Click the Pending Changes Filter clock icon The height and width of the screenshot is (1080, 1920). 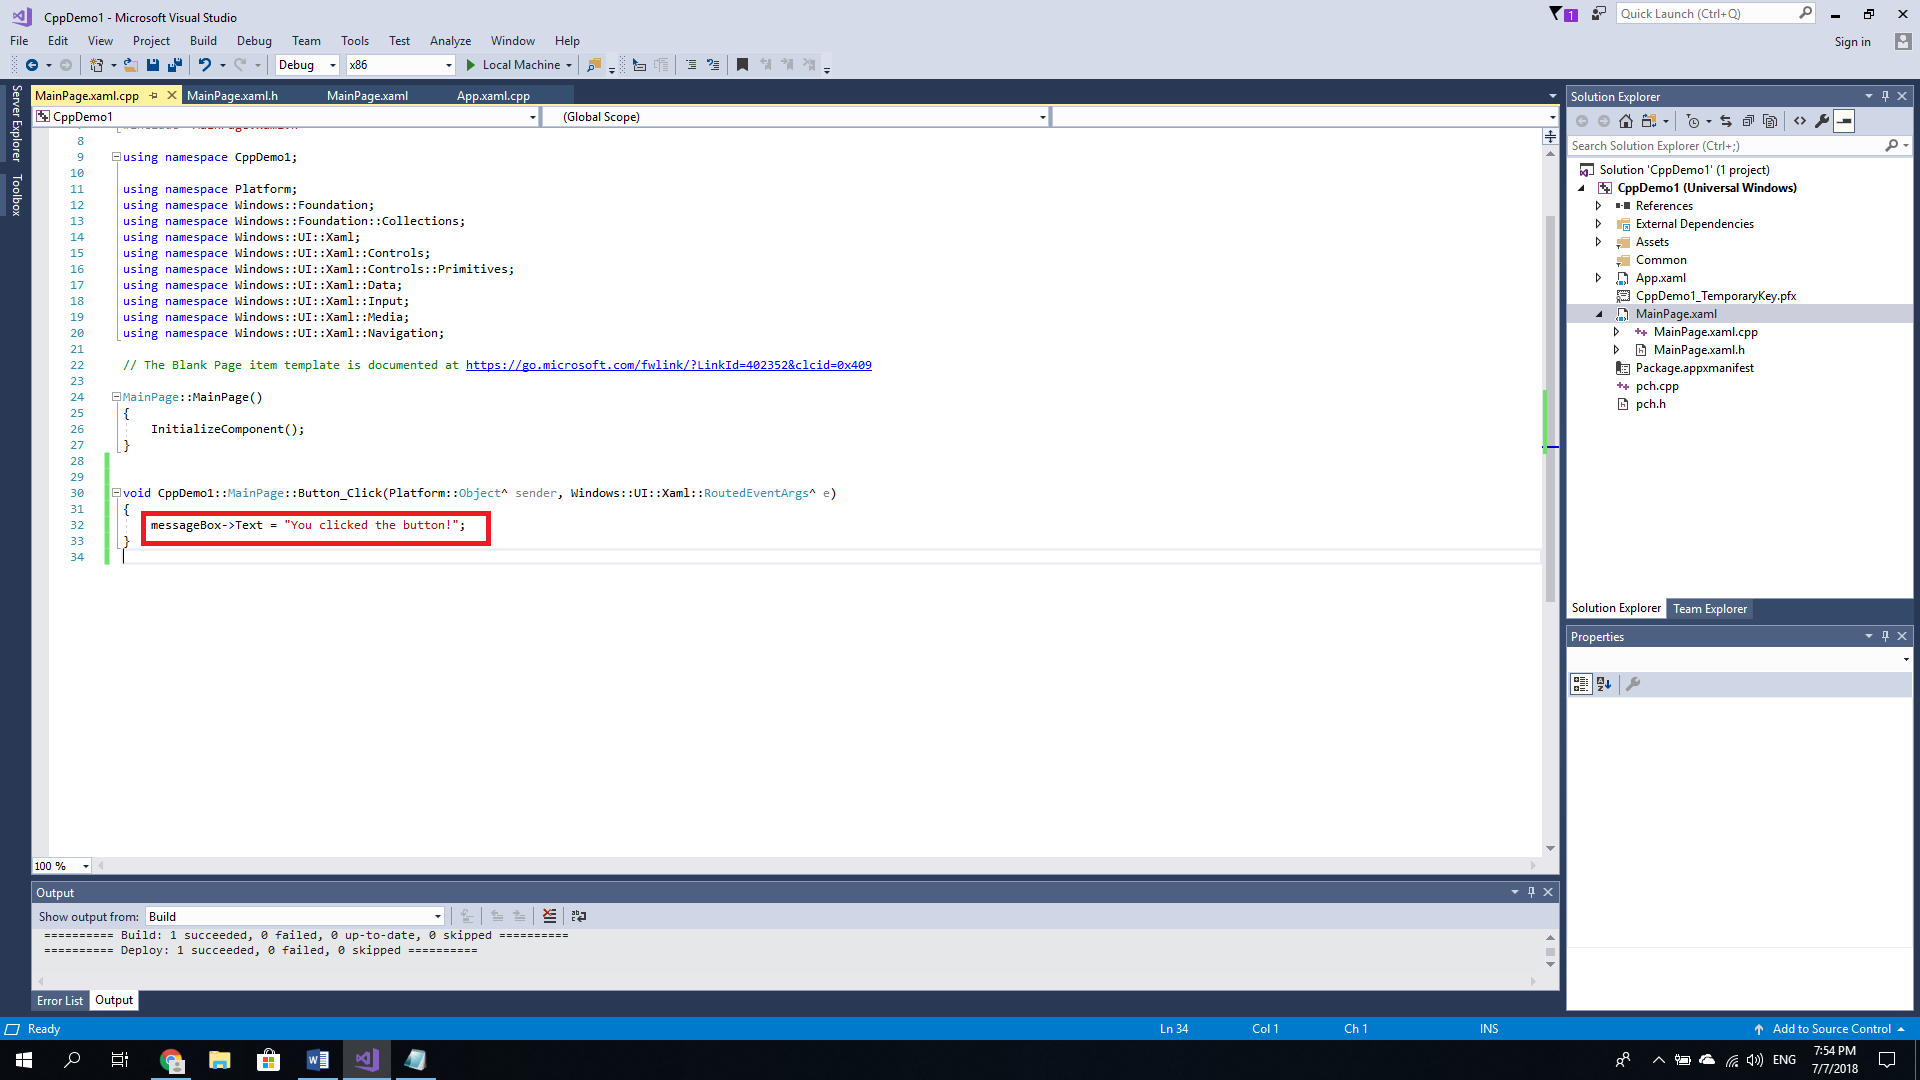click(x=1692, y=121)
